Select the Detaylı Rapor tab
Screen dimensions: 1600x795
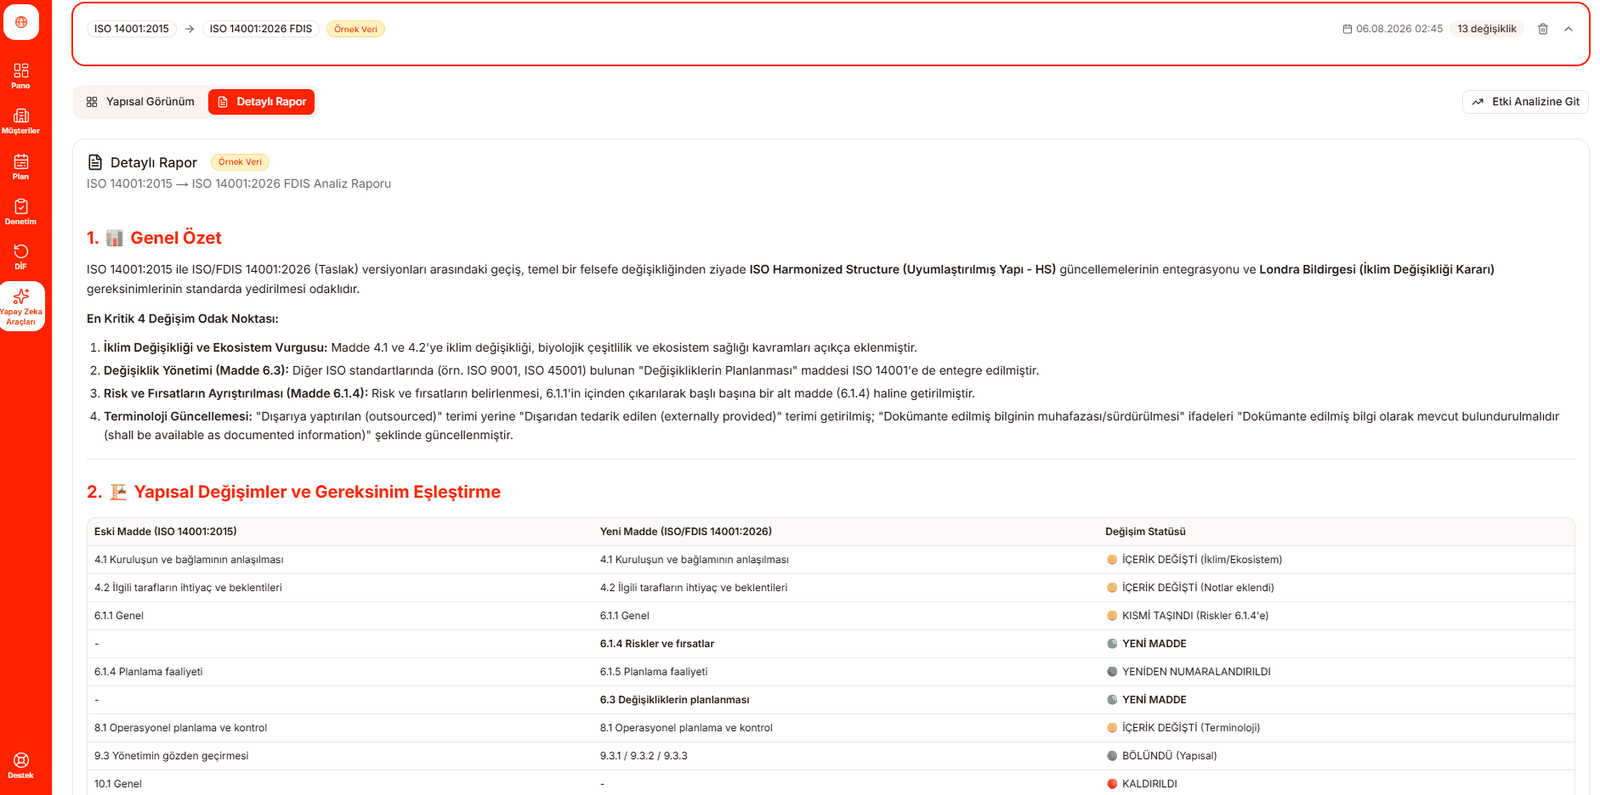click(261, 102)
